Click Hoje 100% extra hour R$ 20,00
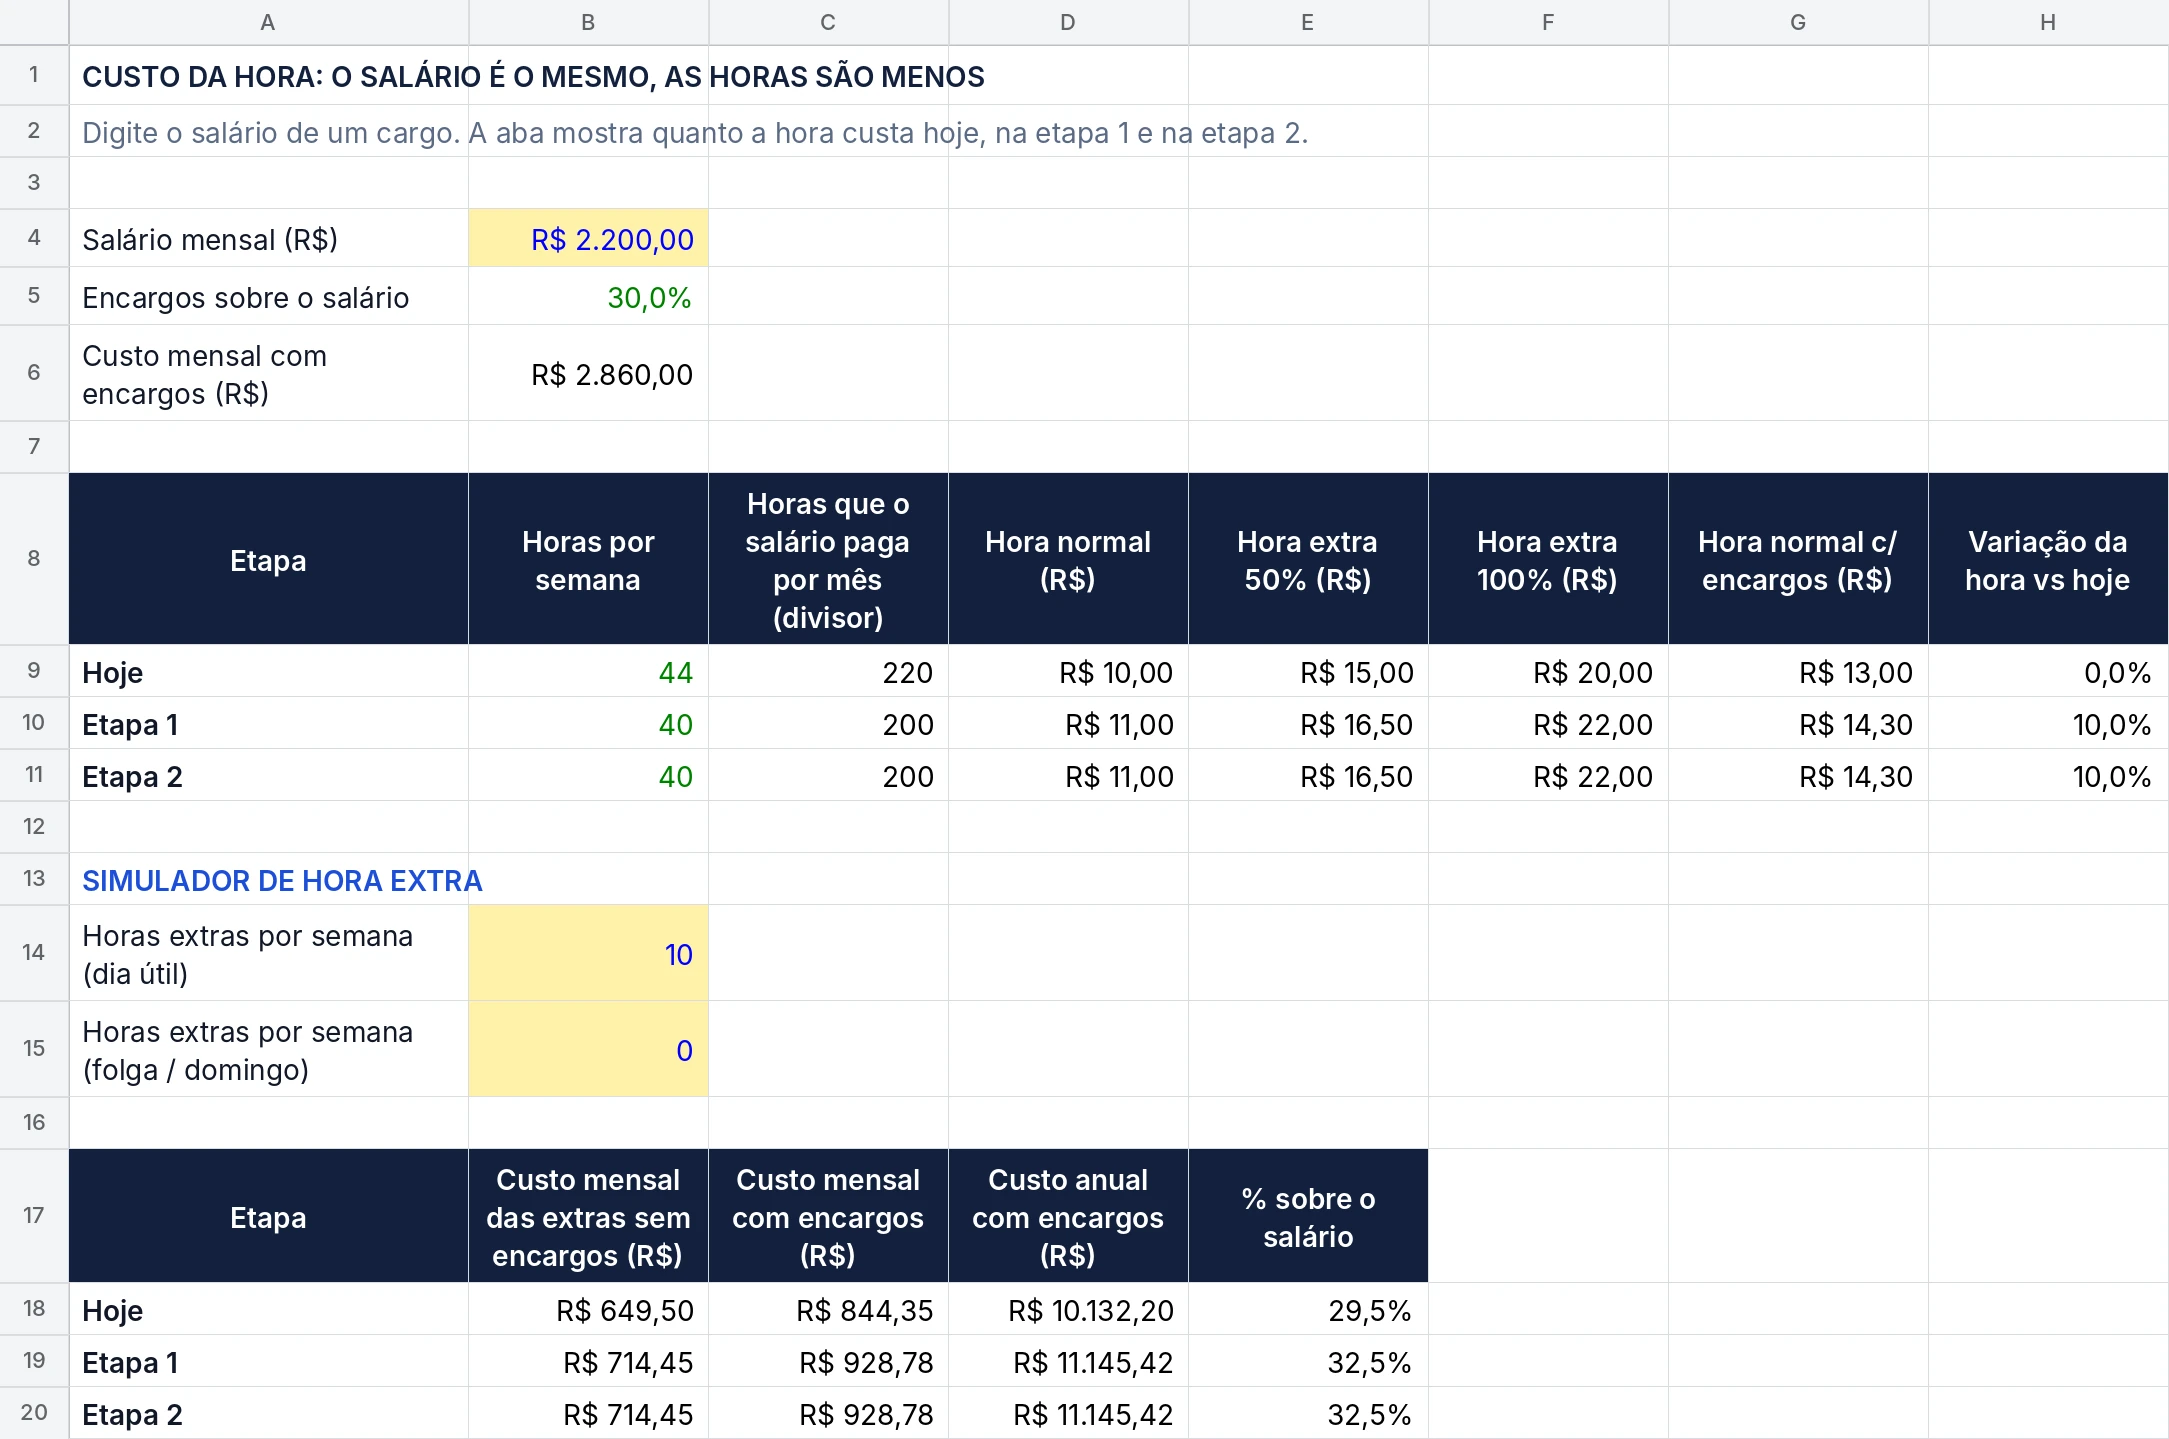The height and width of the screenshot is (1439, 2169). click(1548, 671)
